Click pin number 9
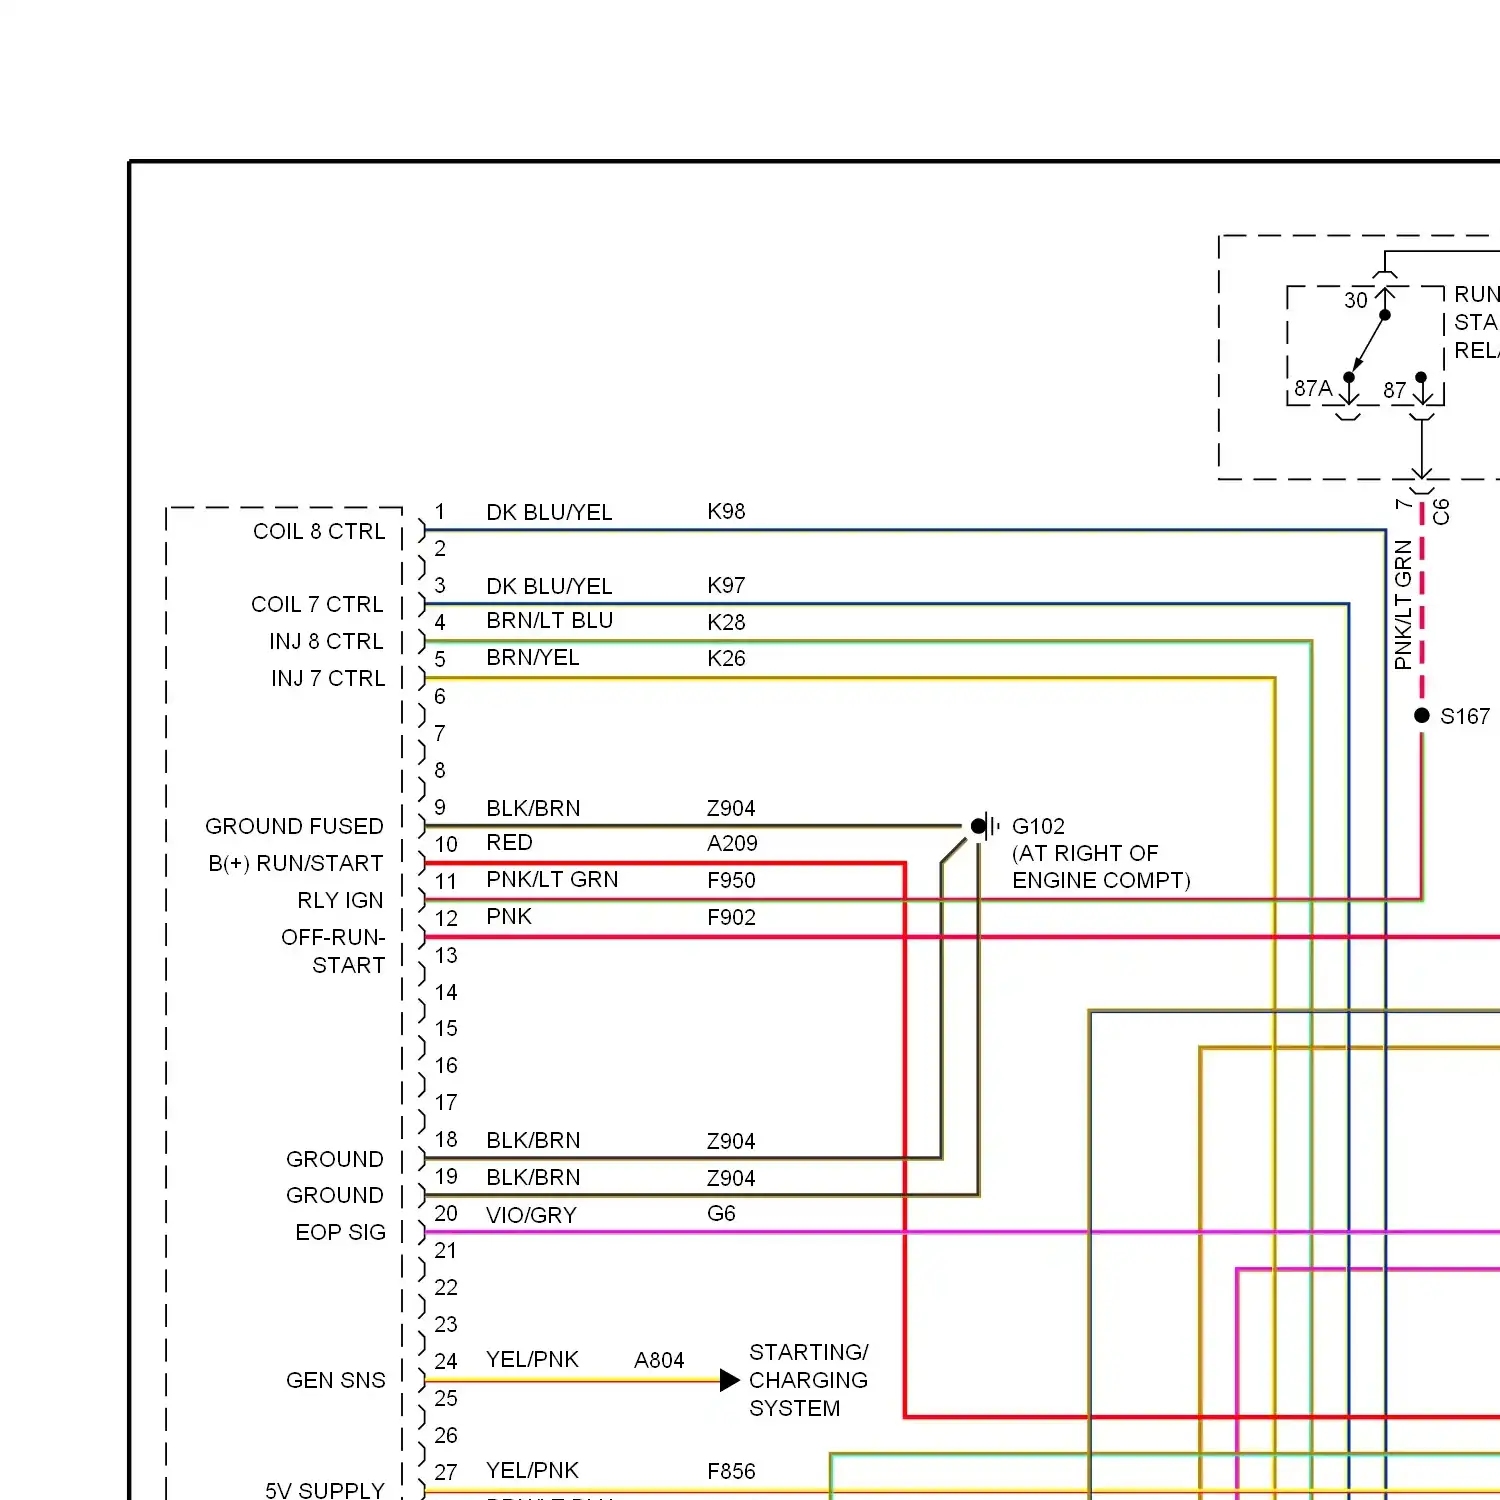The height and width of the screenshot is (1500, 1500). click(440, 807)
